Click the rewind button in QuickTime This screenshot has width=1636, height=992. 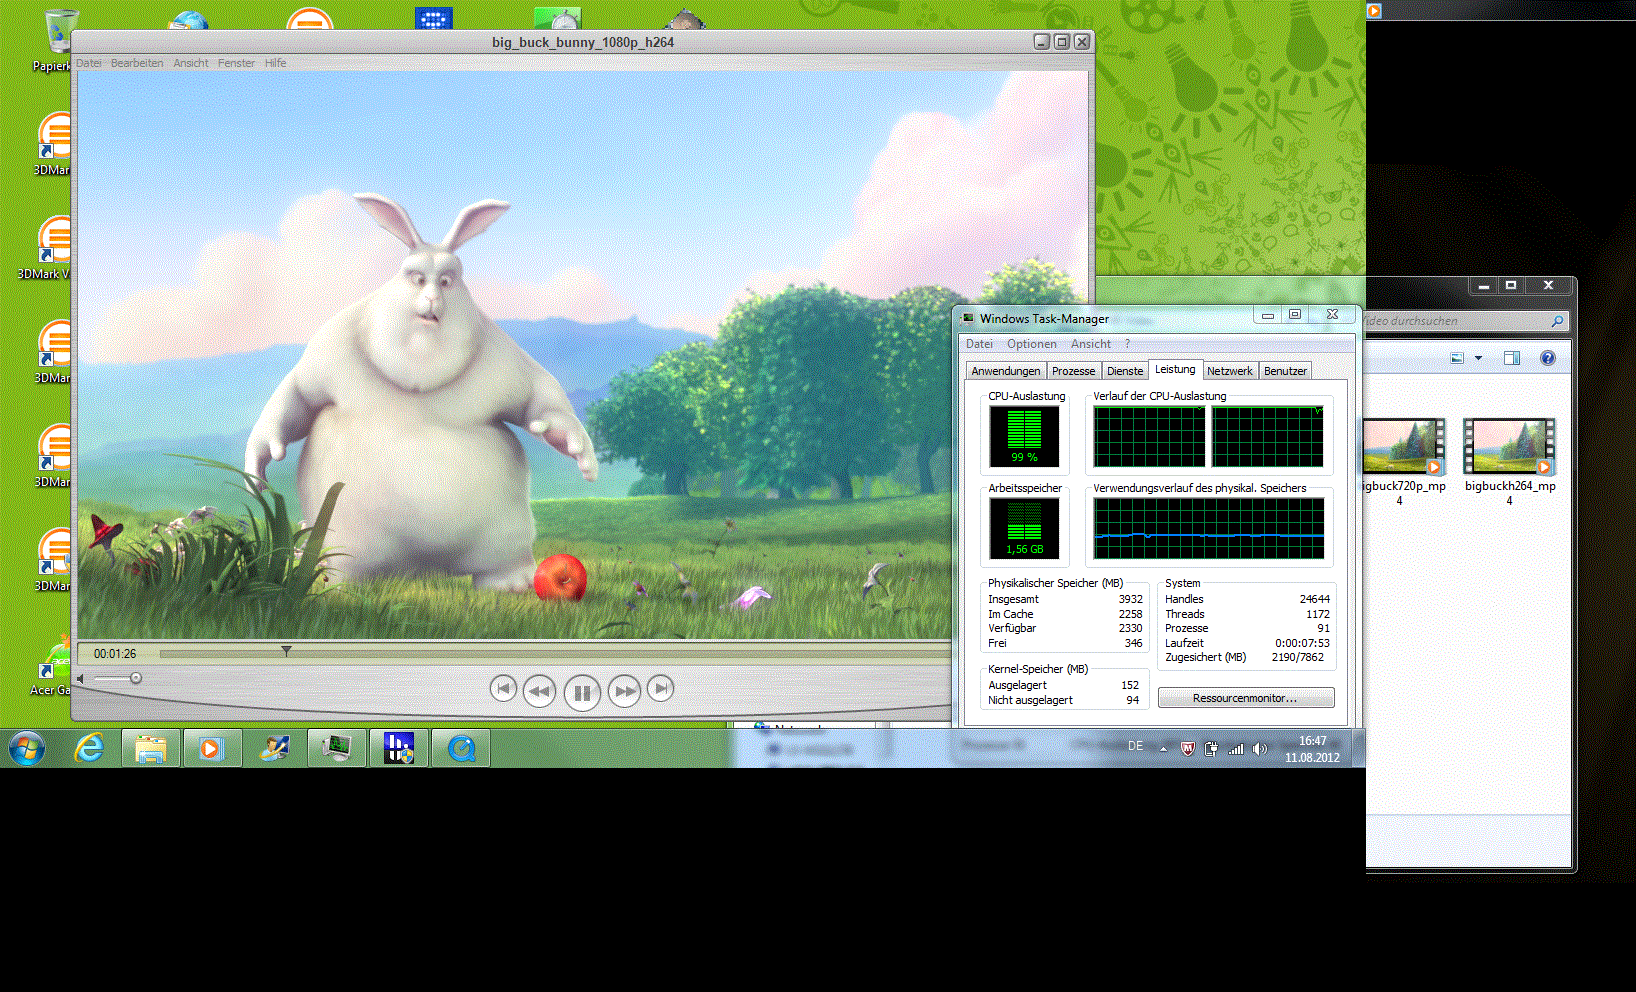[539, 690]
